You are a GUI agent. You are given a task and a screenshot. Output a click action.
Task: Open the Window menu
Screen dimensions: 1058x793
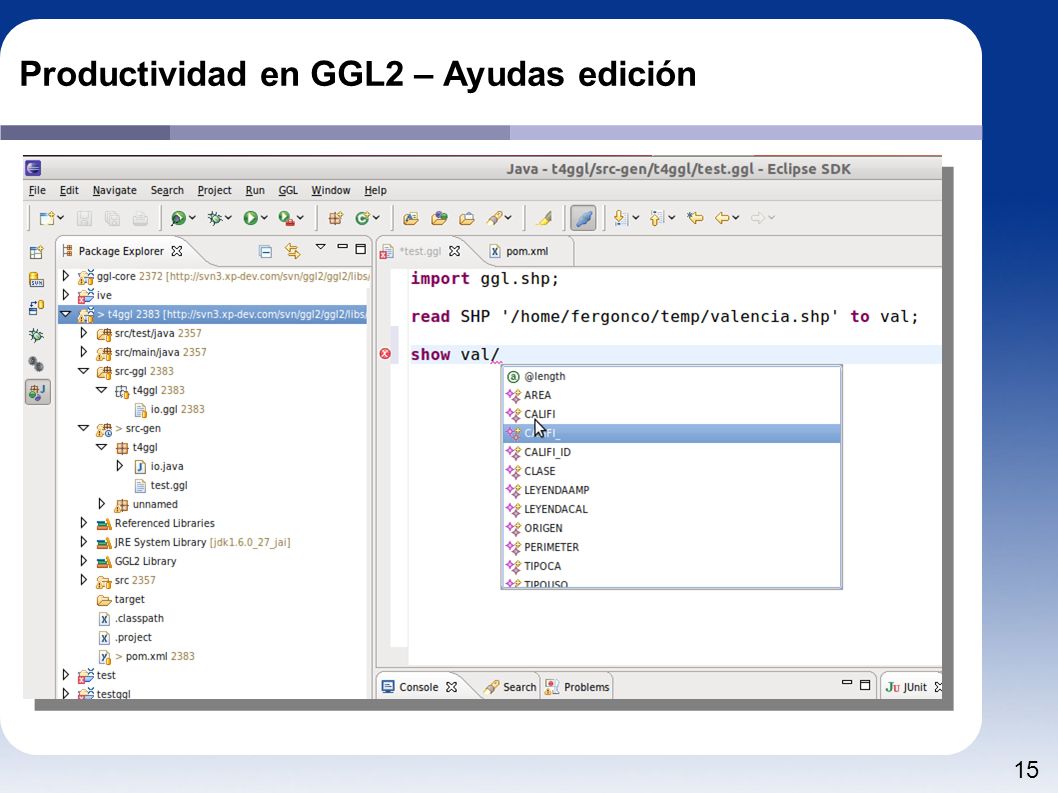pyautogui.click(x=331, y=190)
